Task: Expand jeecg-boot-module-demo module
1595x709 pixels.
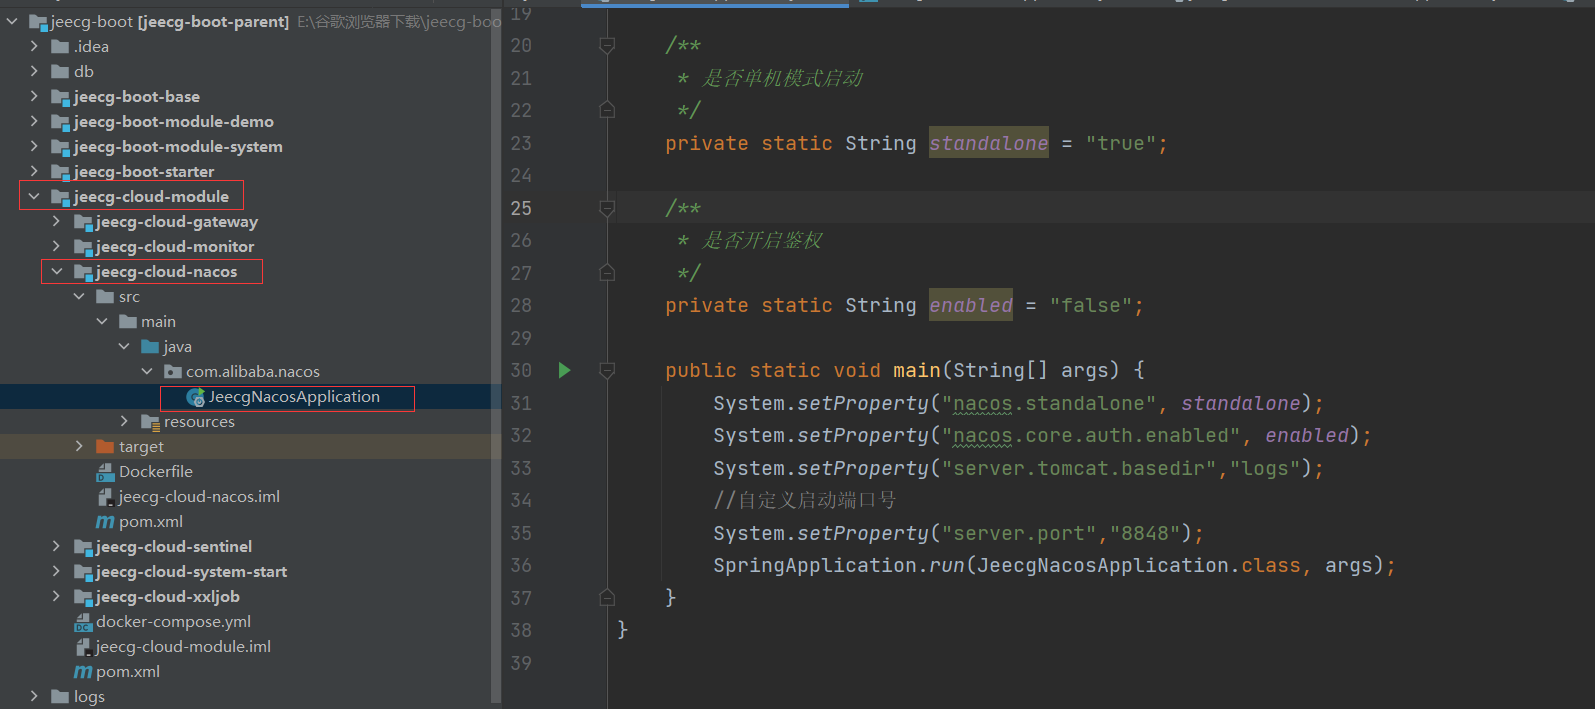Action: (34, 121)
